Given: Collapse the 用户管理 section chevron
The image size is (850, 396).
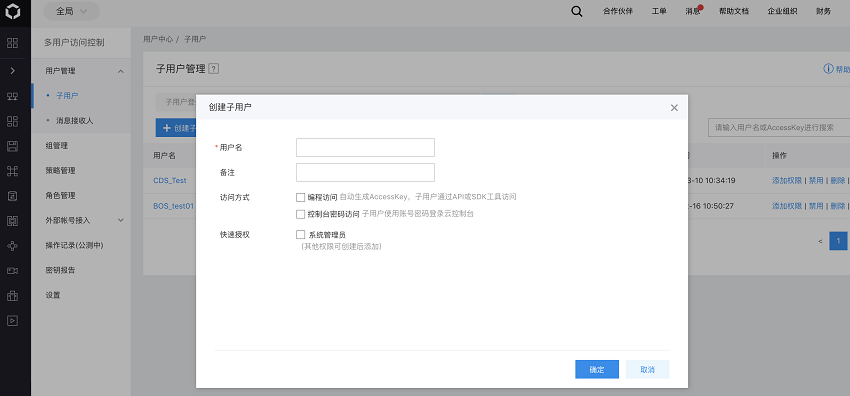Looking at the screenshot, I should [120, 71].
